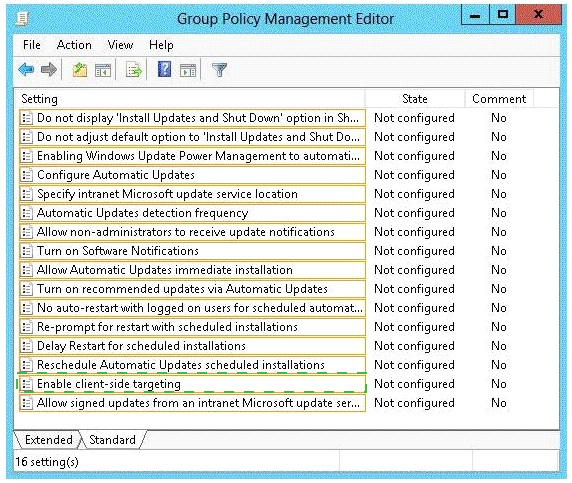Click the Filter funnel toolbar icon
The height and width of the screenshot is (483, 572).
click(219, 70)
